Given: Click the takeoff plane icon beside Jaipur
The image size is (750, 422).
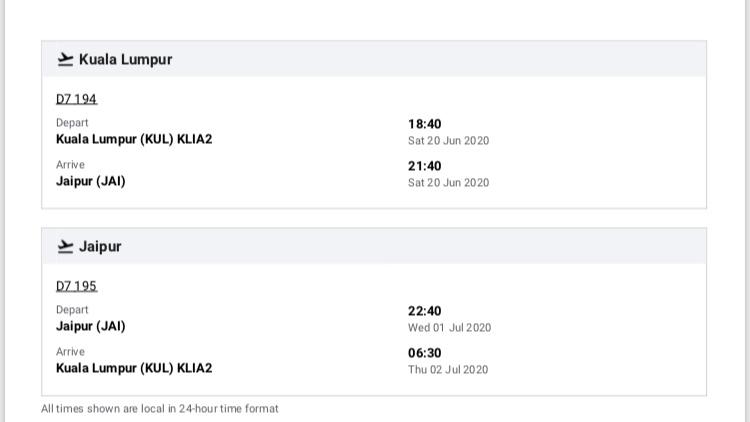Looking at the screenshot, I should [x=65, y=246].
